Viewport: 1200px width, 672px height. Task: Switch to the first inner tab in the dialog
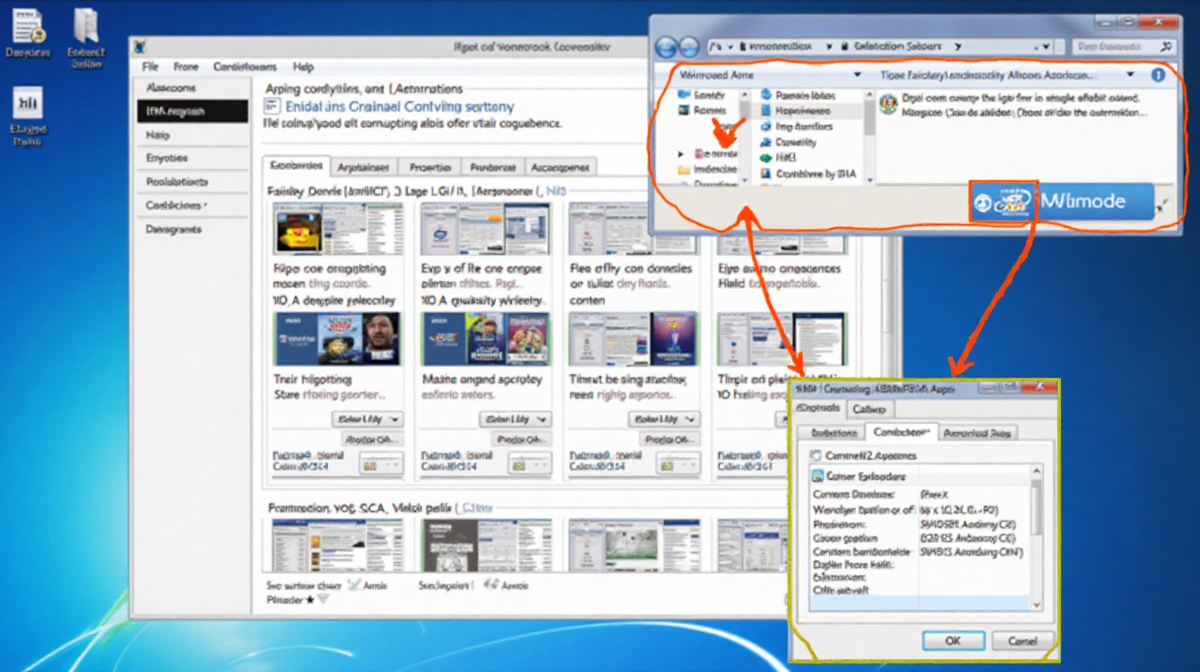pos(832,432)
